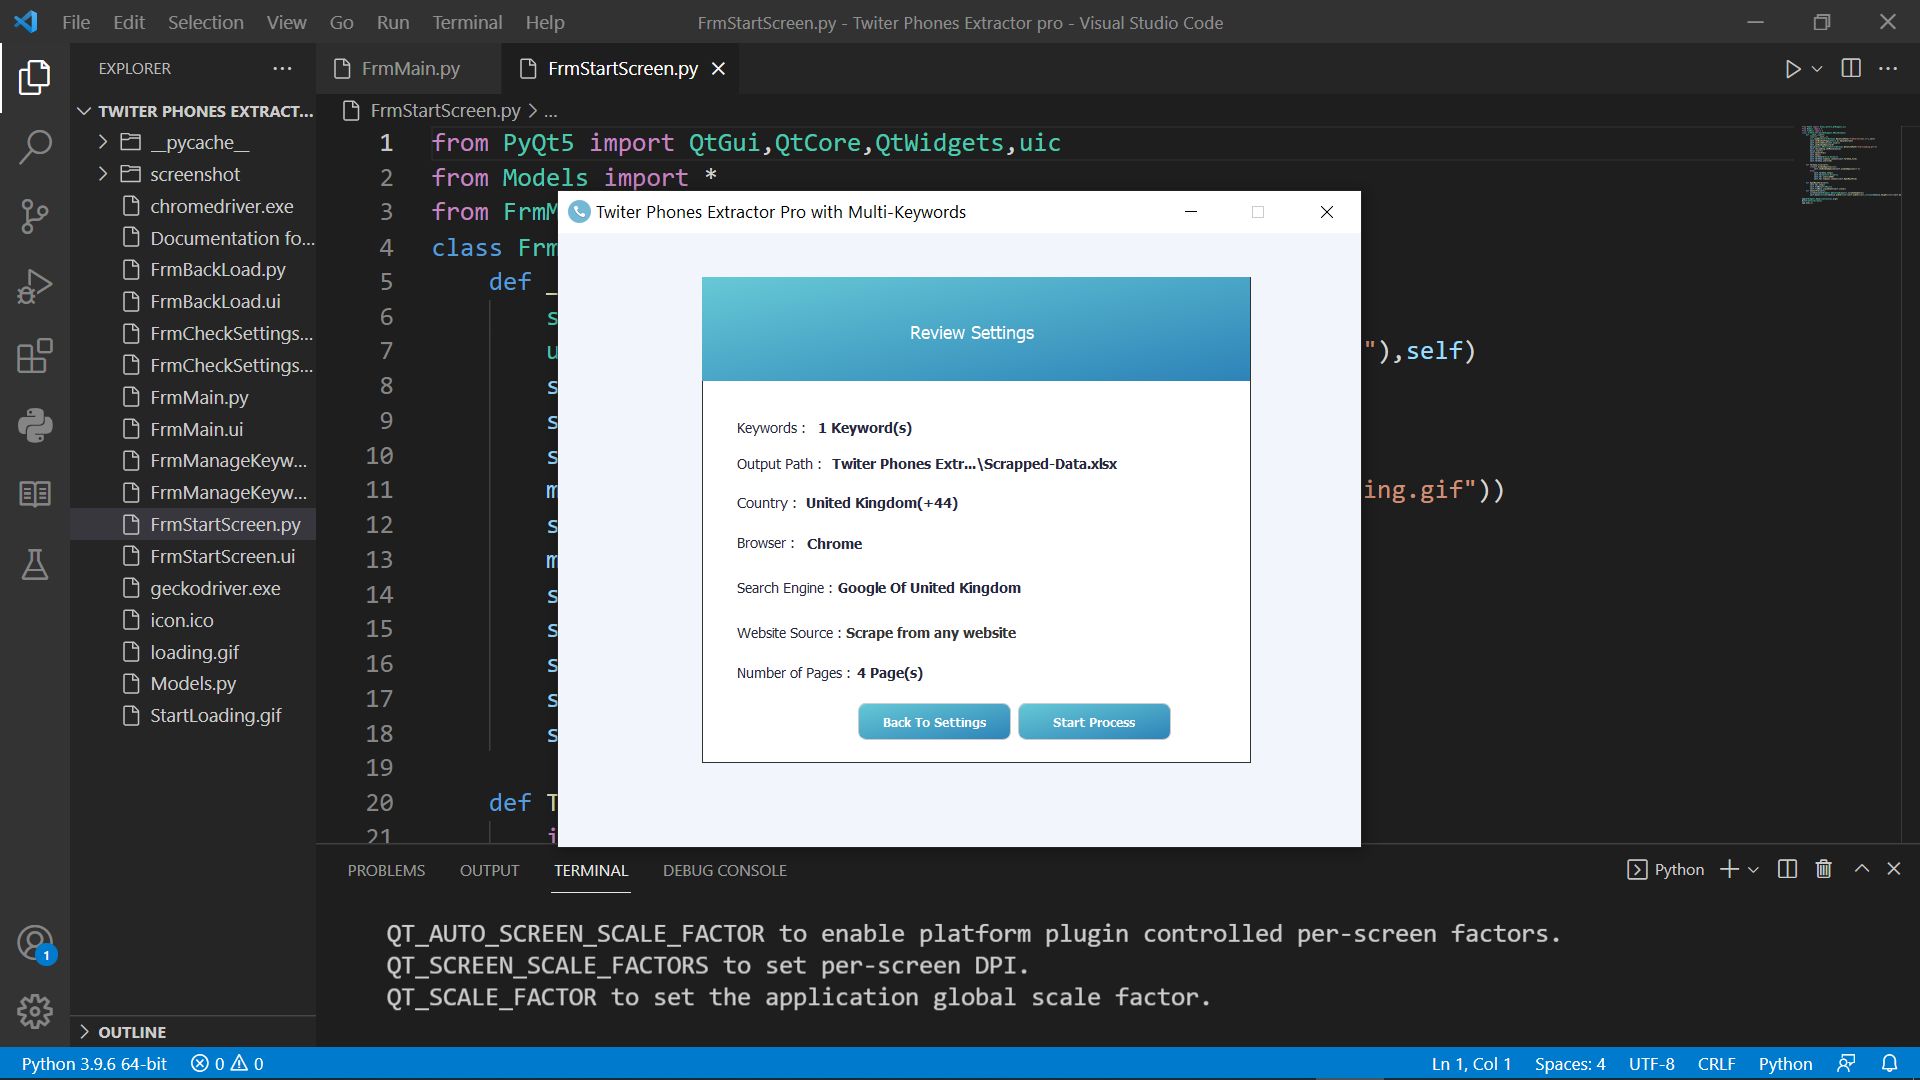Open the Accounts icon with badge
Viewport: 1920px width, 1080px height.
(34, 943)
